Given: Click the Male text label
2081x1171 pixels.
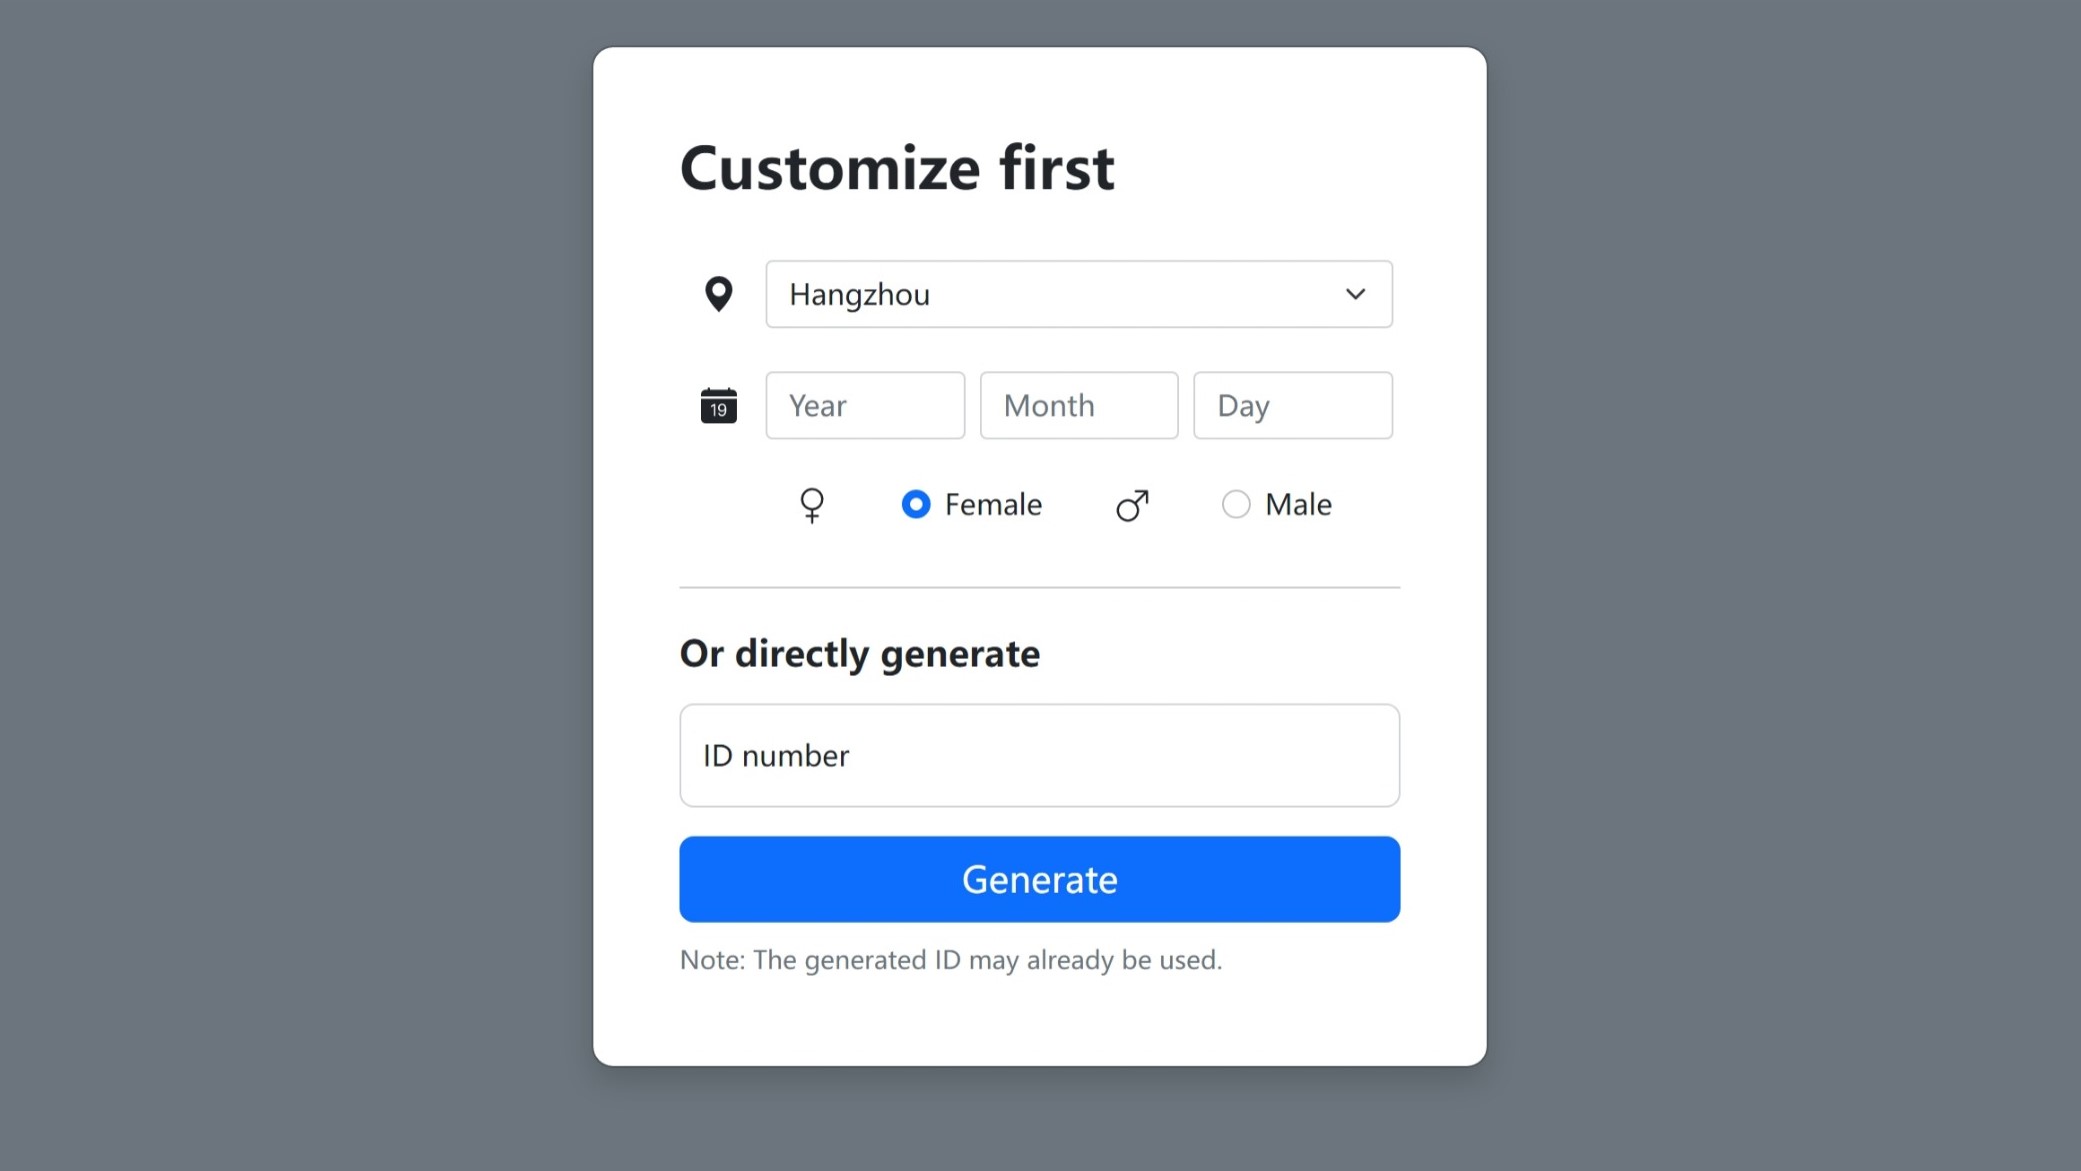Looking at the screenshot, I should pyautogui.click(x=1298, y=504).
